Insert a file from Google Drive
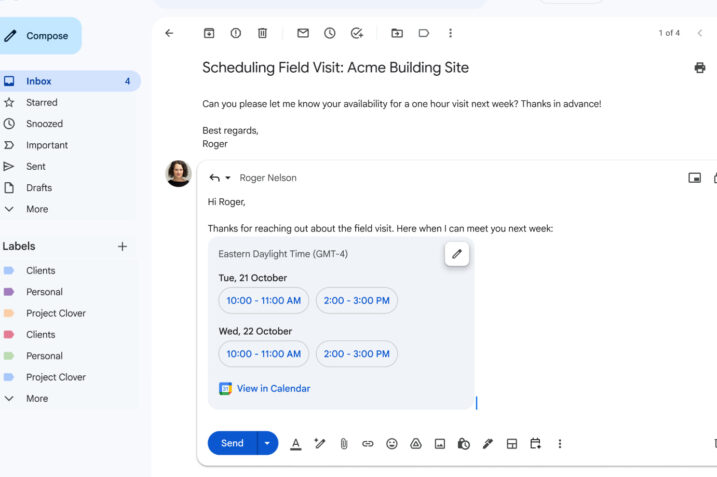This screenshot has width=717, height=477. pyautogui.click(x=416, y=444)
